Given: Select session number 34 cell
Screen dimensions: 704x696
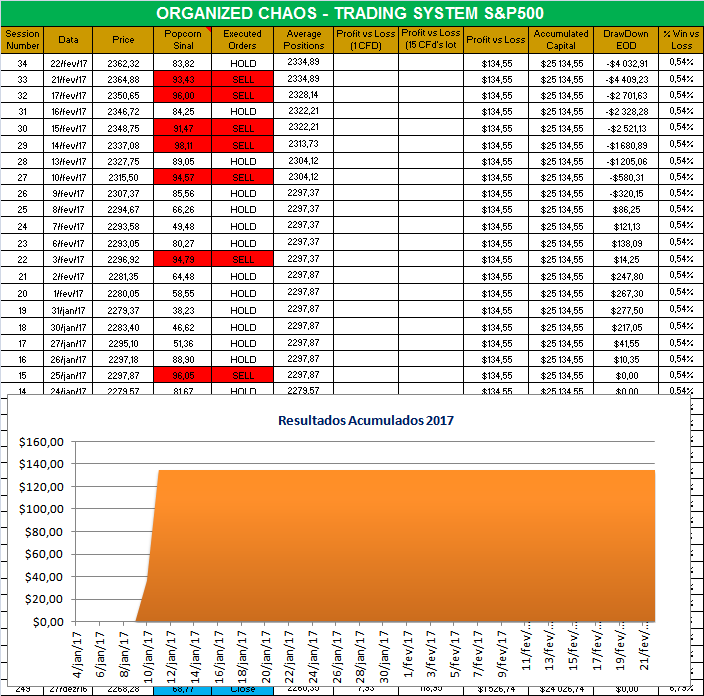Looking at the screenshot, I should 22,63.
